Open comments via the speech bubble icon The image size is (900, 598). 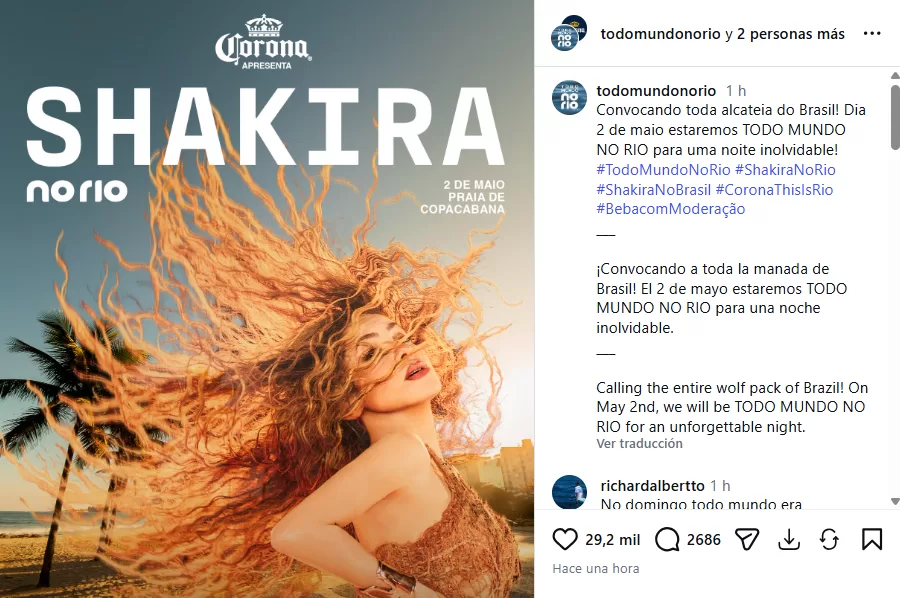coord(667,539)
